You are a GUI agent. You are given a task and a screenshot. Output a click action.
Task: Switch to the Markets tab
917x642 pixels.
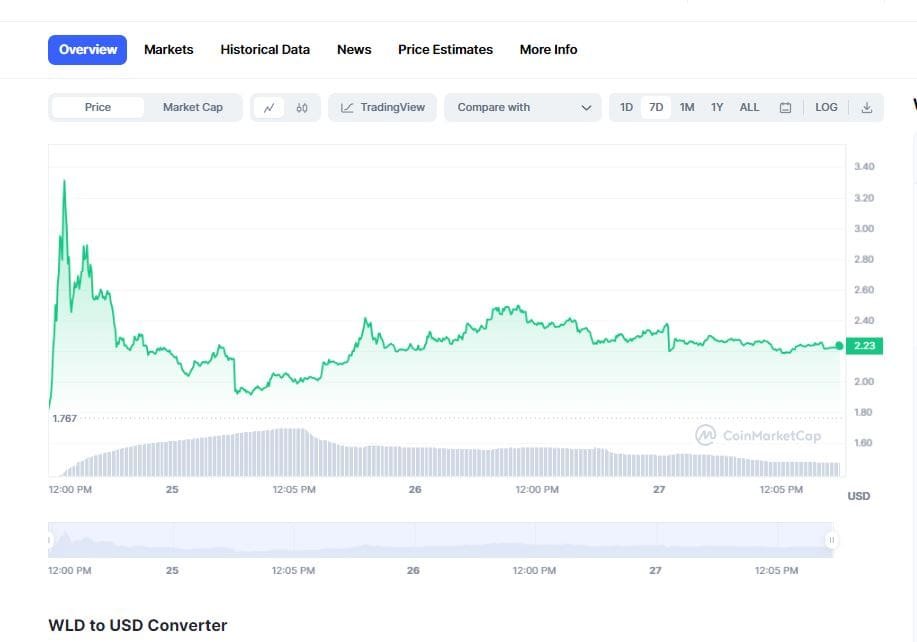168,49
